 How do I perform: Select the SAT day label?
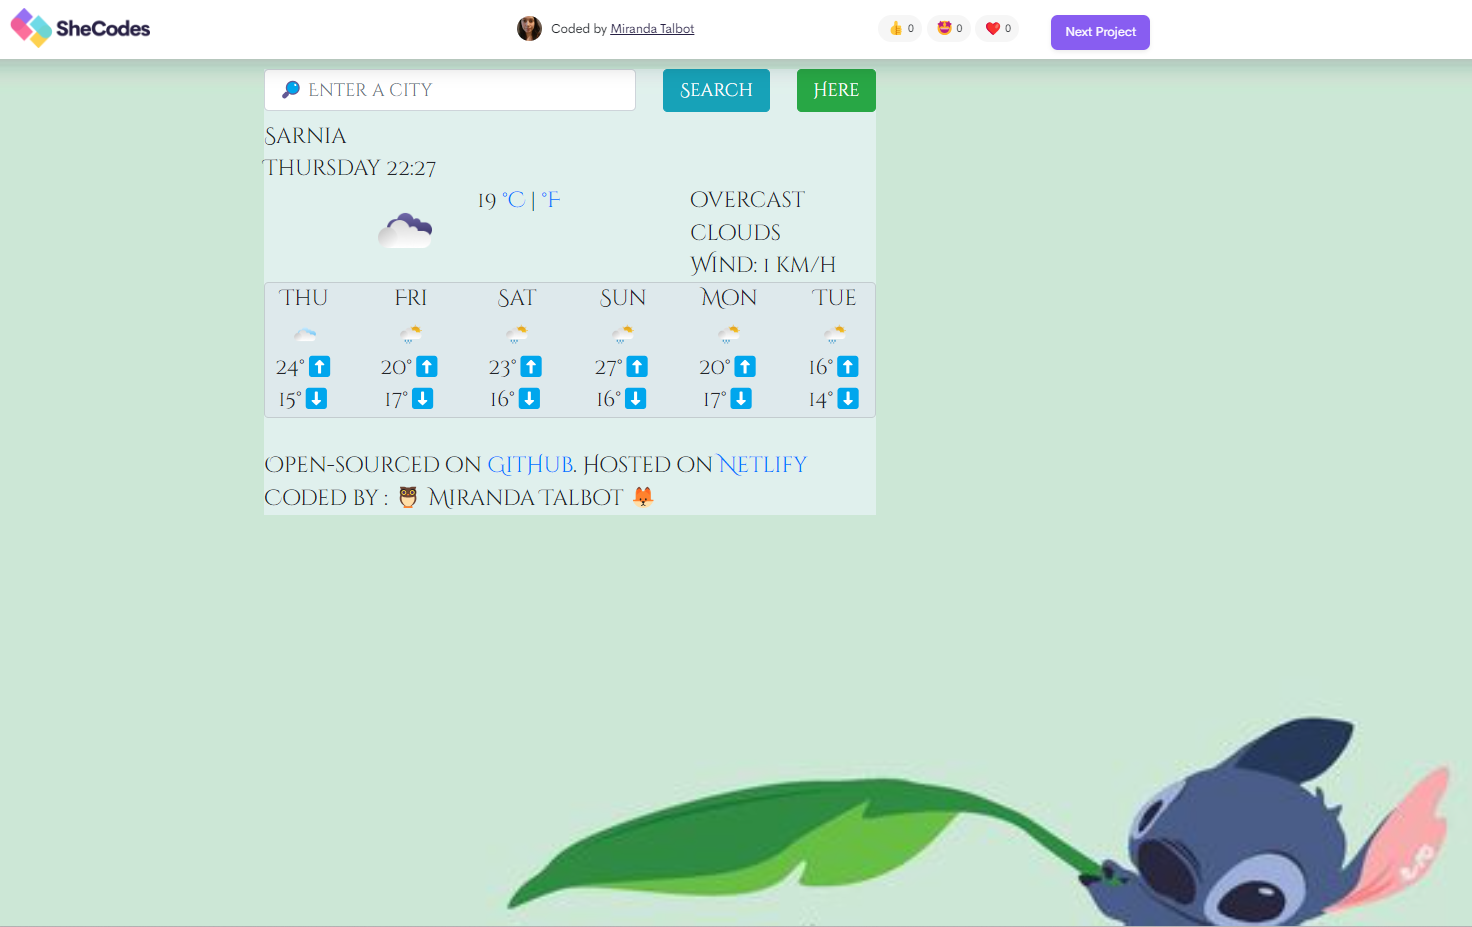click(517, 298)
